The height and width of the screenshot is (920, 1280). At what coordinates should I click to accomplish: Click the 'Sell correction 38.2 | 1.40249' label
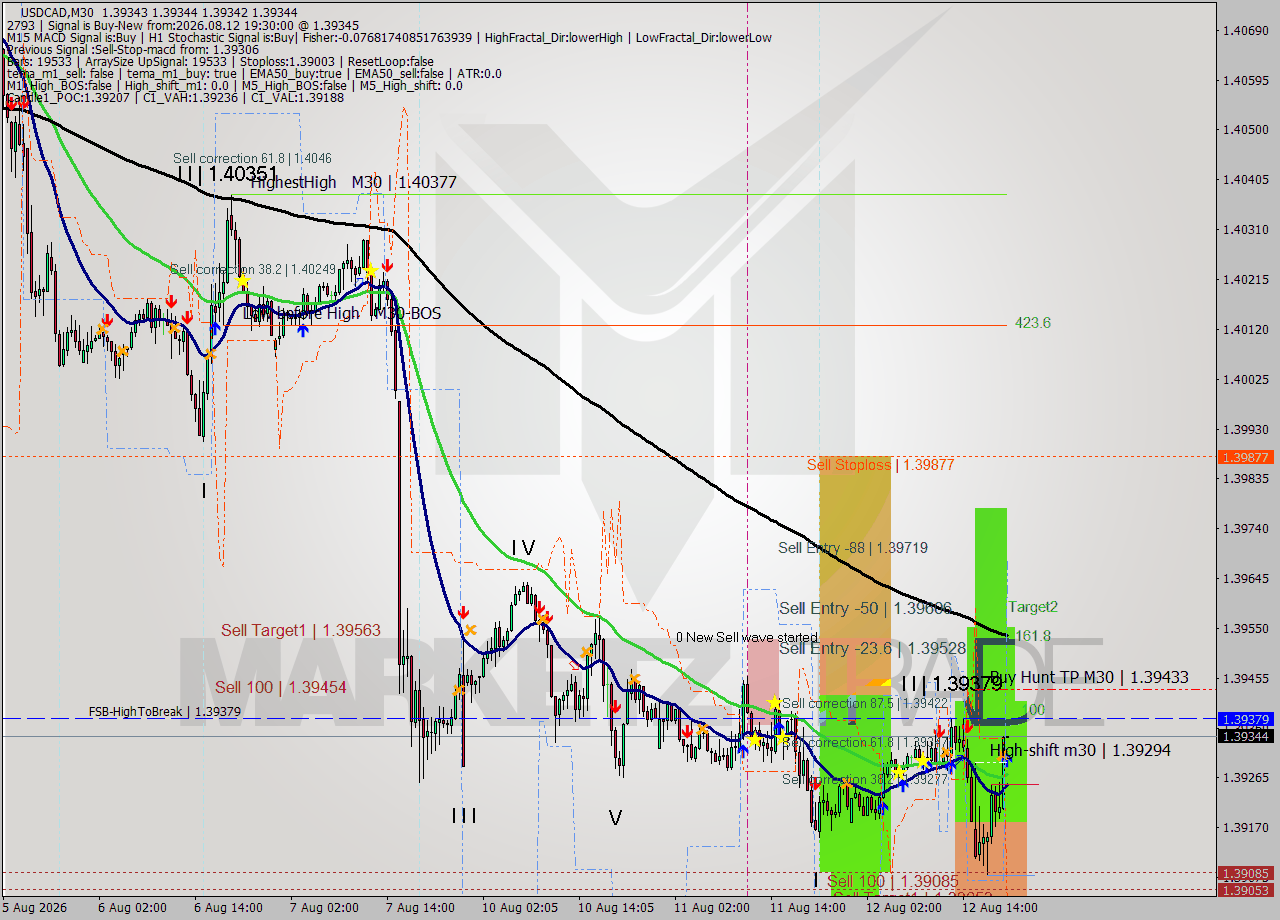click(x=253, y=269)
